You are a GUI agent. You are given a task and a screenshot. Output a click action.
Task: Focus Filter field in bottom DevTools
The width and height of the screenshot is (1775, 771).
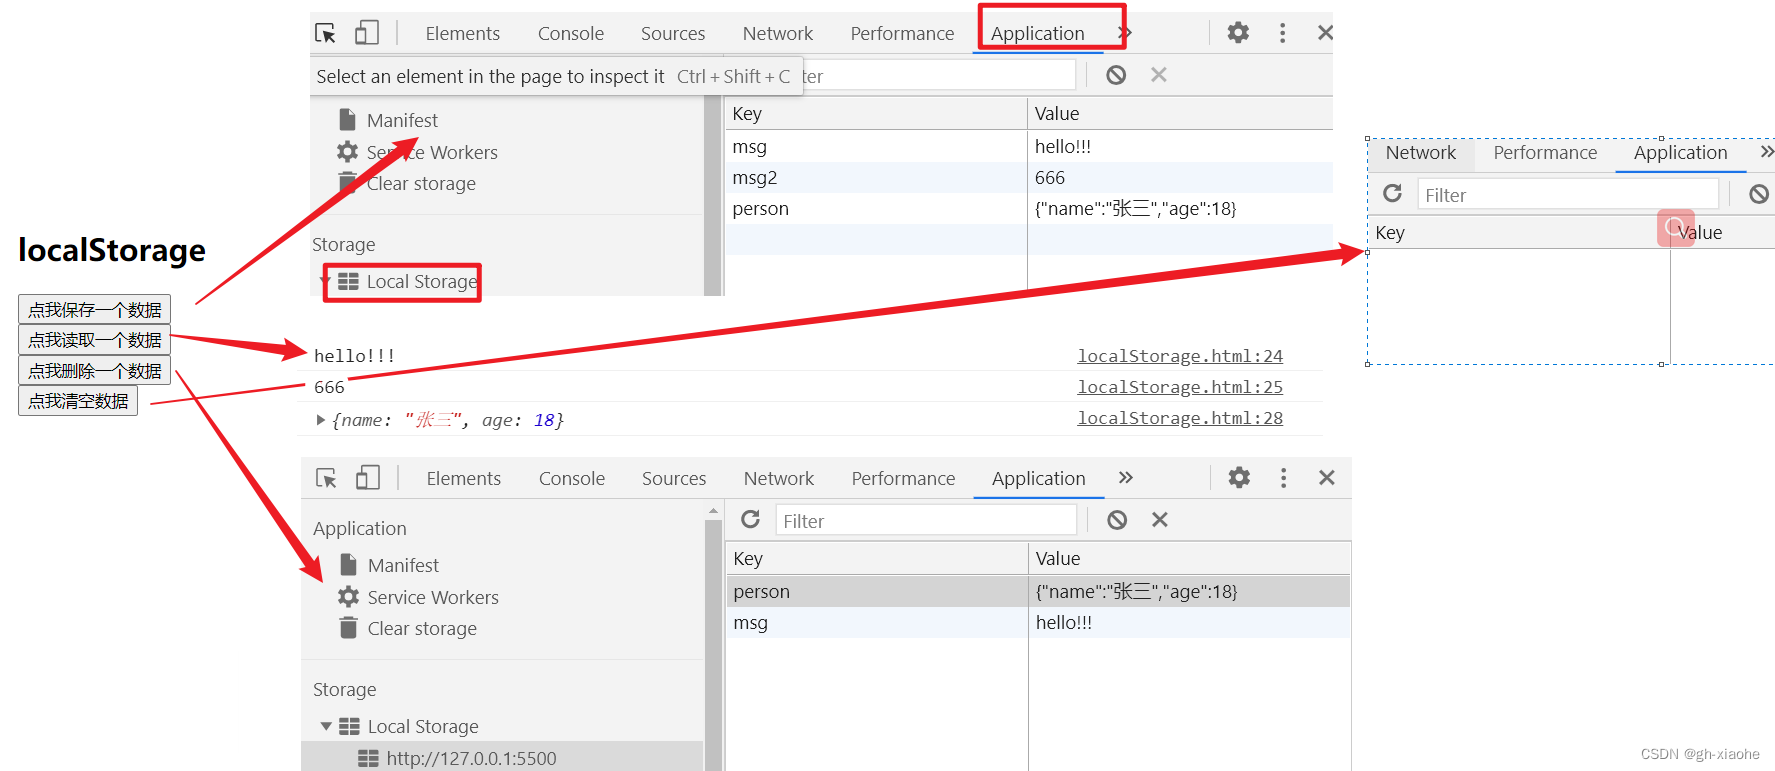[x=926, y=520]
